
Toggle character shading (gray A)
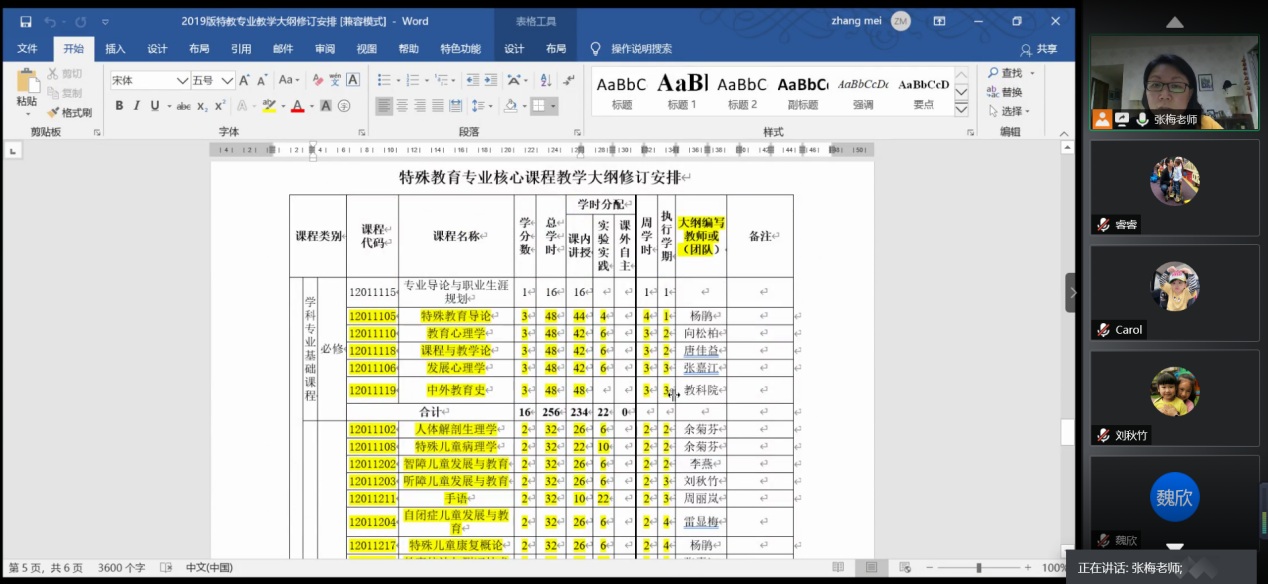(328, 106)
